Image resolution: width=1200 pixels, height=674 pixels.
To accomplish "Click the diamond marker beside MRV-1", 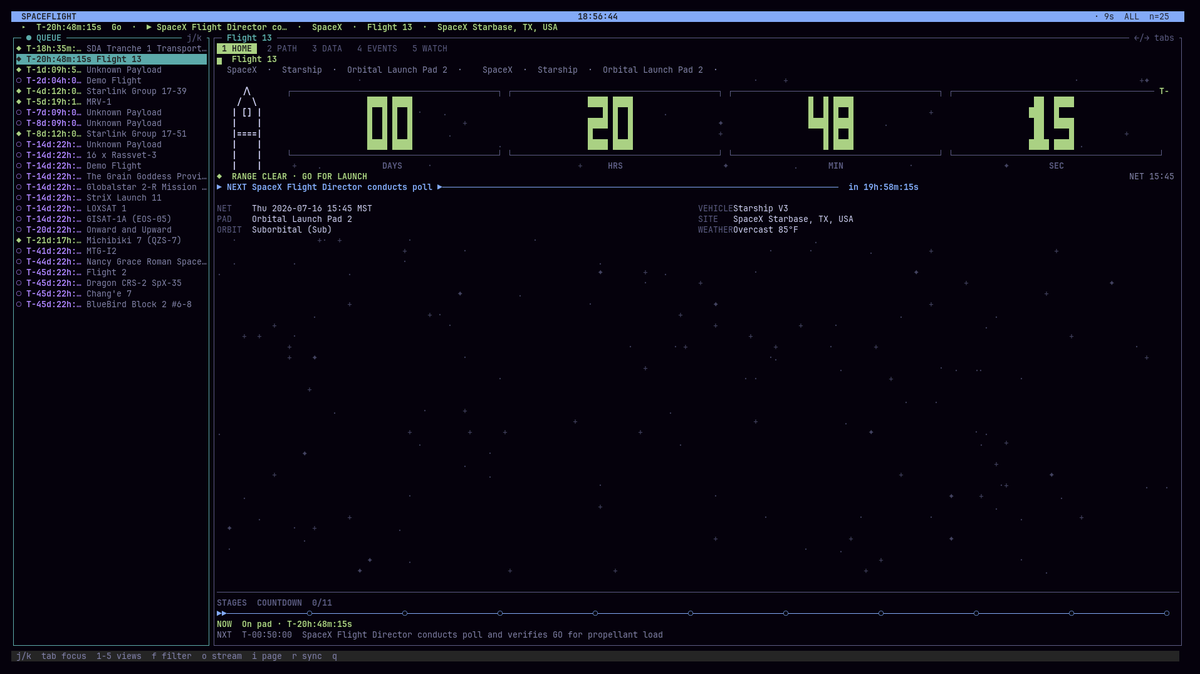I will [19, 102].
